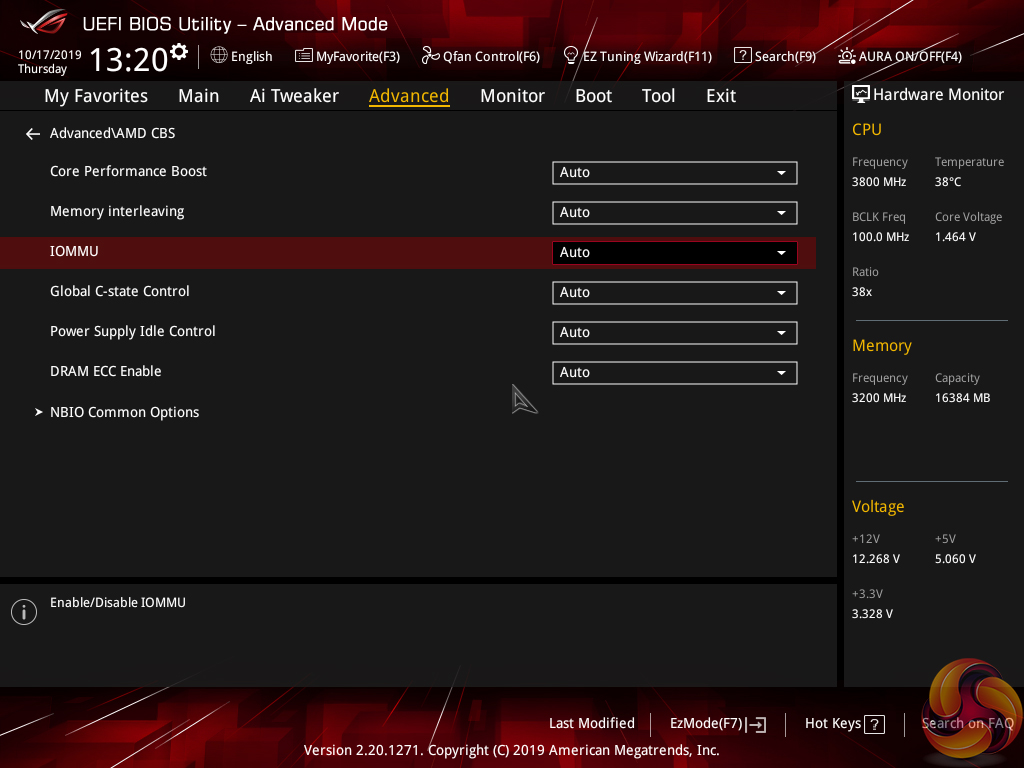
Task: Go back using the left arrow icon
Action: 33,134
